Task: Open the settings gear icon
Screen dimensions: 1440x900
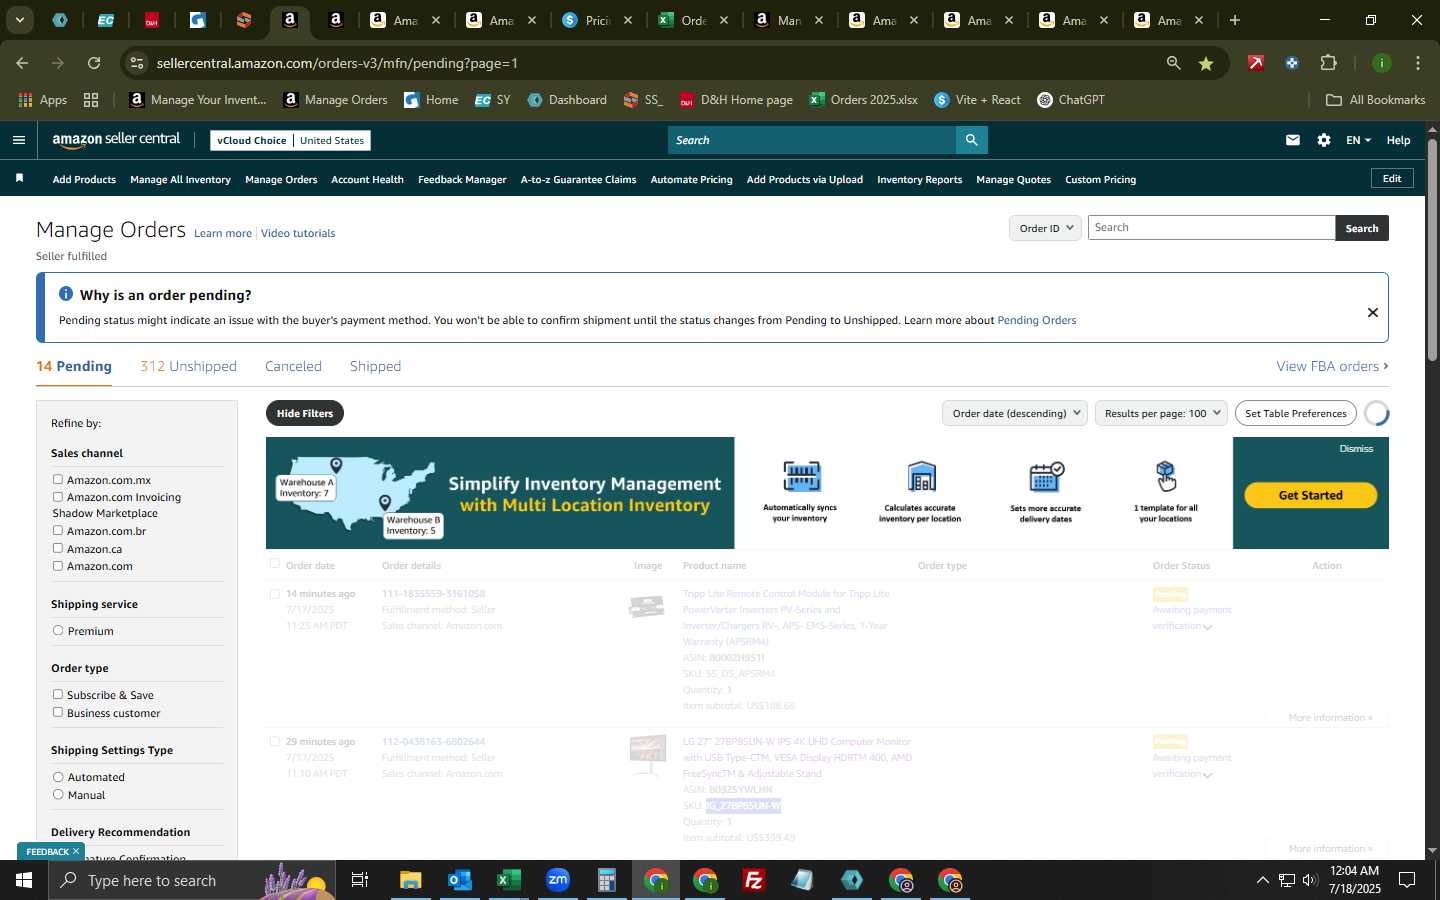Action: click(x=1324, y=140)
